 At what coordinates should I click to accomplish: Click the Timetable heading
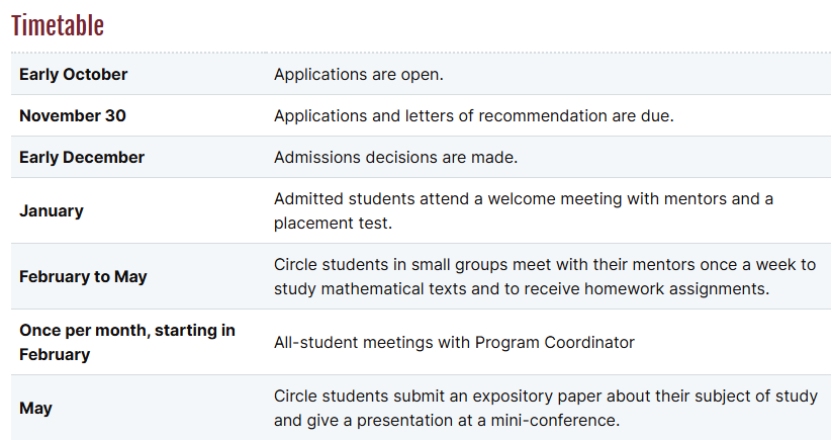(57, 26)
